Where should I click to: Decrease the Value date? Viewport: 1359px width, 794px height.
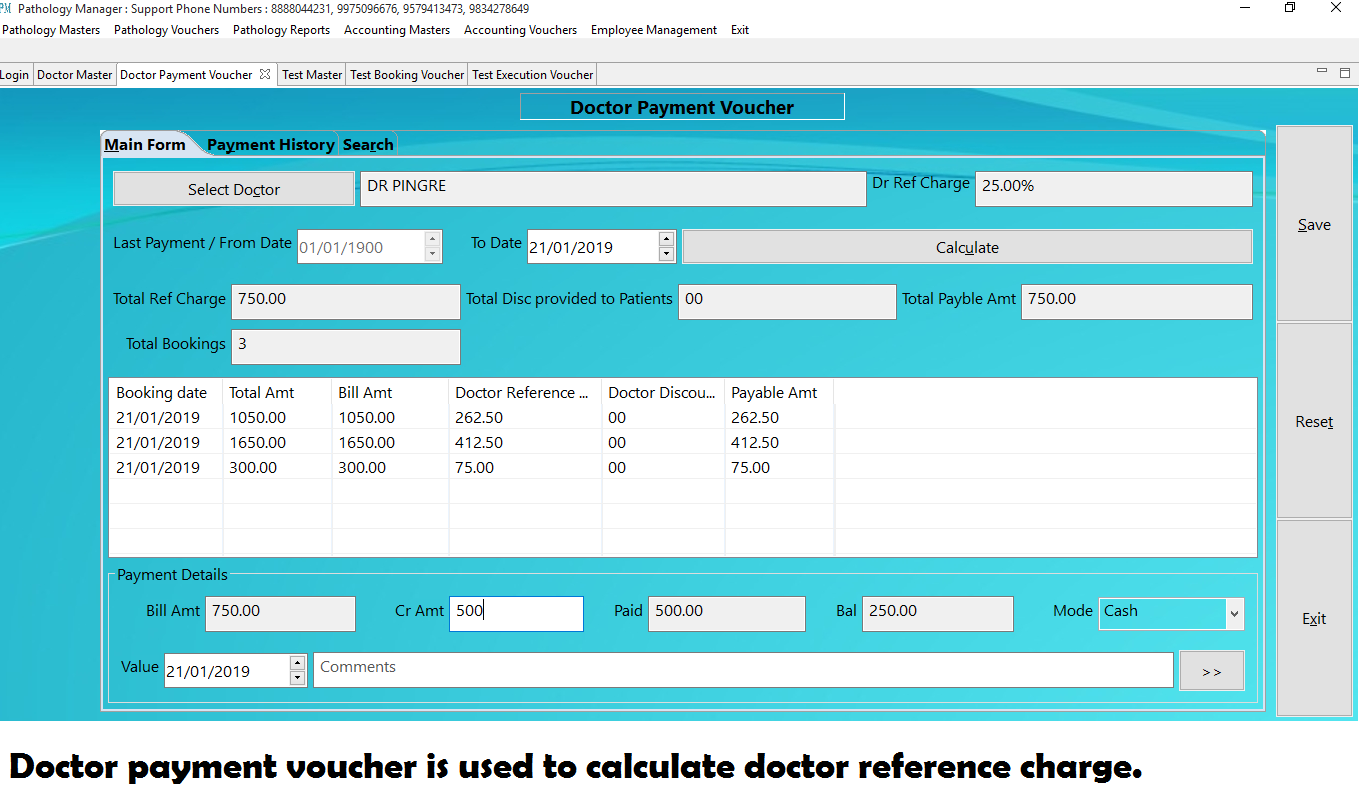click(297, 679)
